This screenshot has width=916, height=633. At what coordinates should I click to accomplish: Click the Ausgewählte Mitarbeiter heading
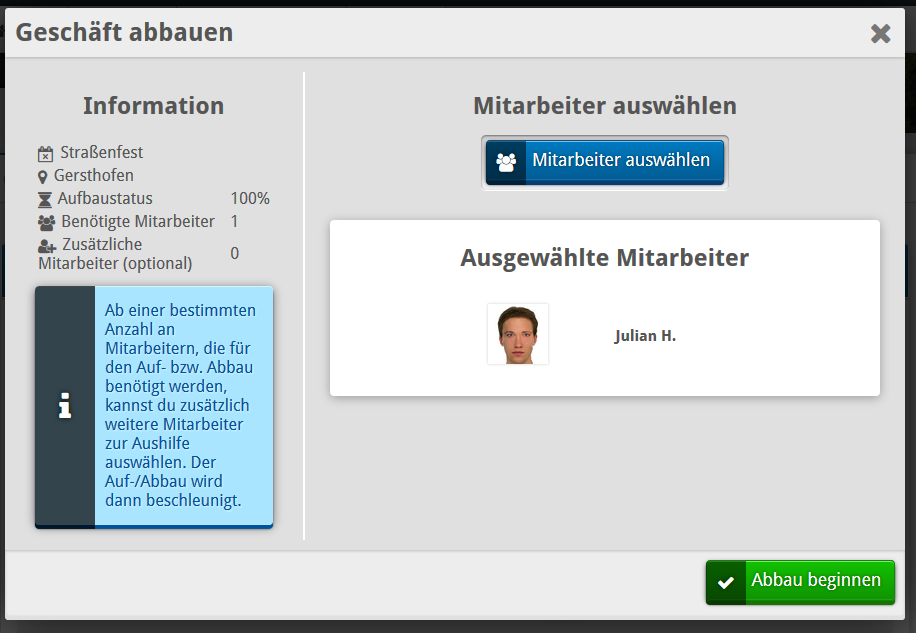pyautogui.click(x=604, y=258)
